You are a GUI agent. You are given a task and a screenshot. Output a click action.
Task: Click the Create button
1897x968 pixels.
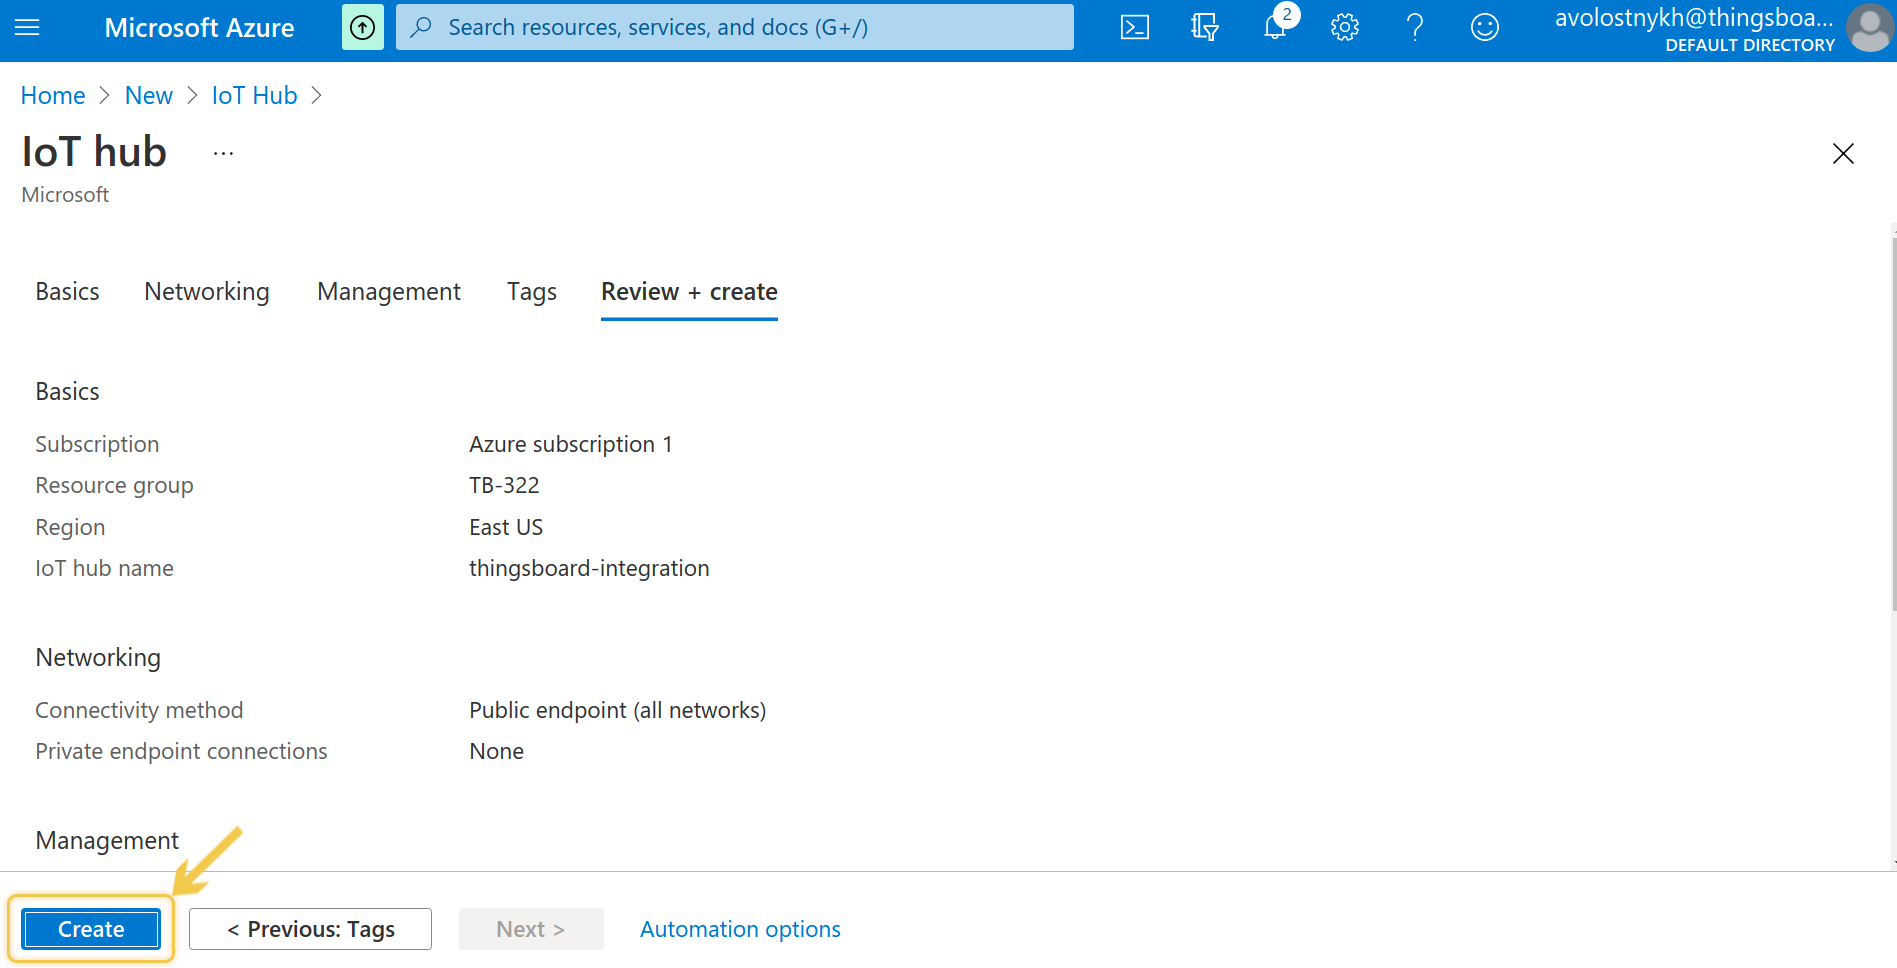[91, 929]
